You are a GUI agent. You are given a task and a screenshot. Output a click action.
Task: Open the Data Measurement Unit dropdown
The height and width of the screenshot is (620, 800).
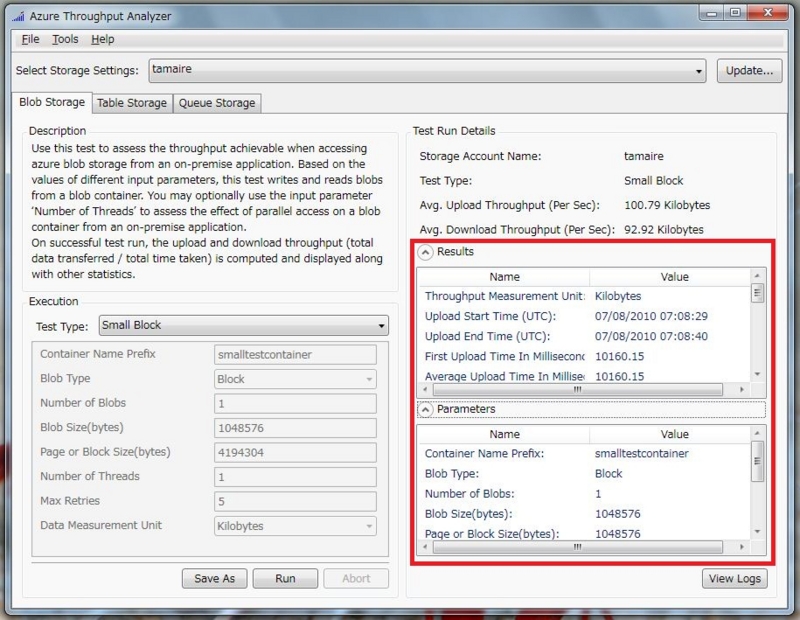coord(295,526)
